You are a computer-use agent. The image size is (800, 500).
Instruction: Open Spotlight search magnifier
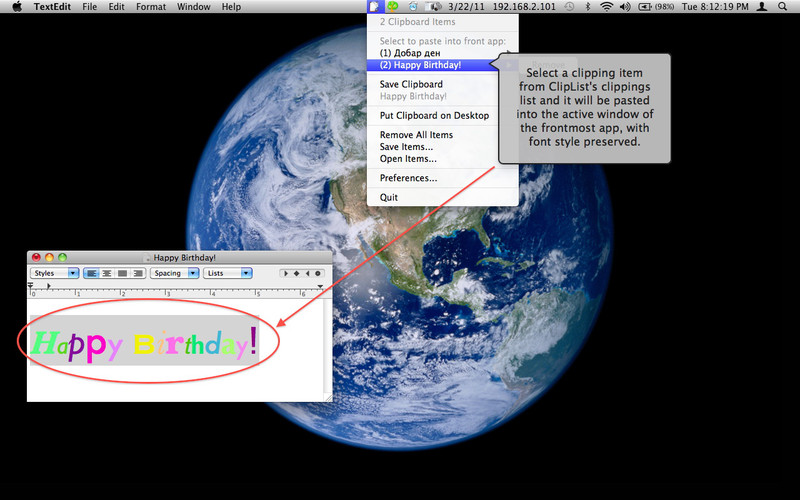(782, 7)
